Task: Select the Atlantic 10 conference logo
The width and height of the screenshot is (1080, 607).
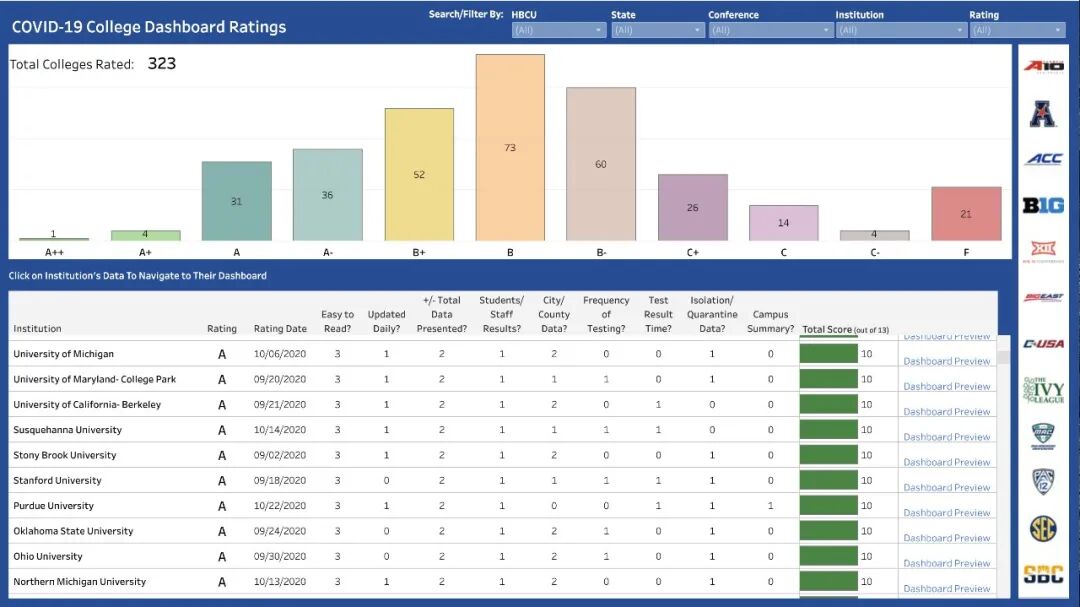Action: coord(1043,66)
